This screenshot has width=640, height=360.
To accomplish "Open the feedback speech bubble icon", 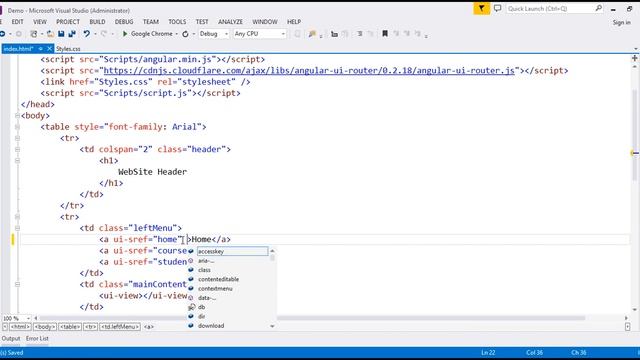I will (x=497, y=8).
